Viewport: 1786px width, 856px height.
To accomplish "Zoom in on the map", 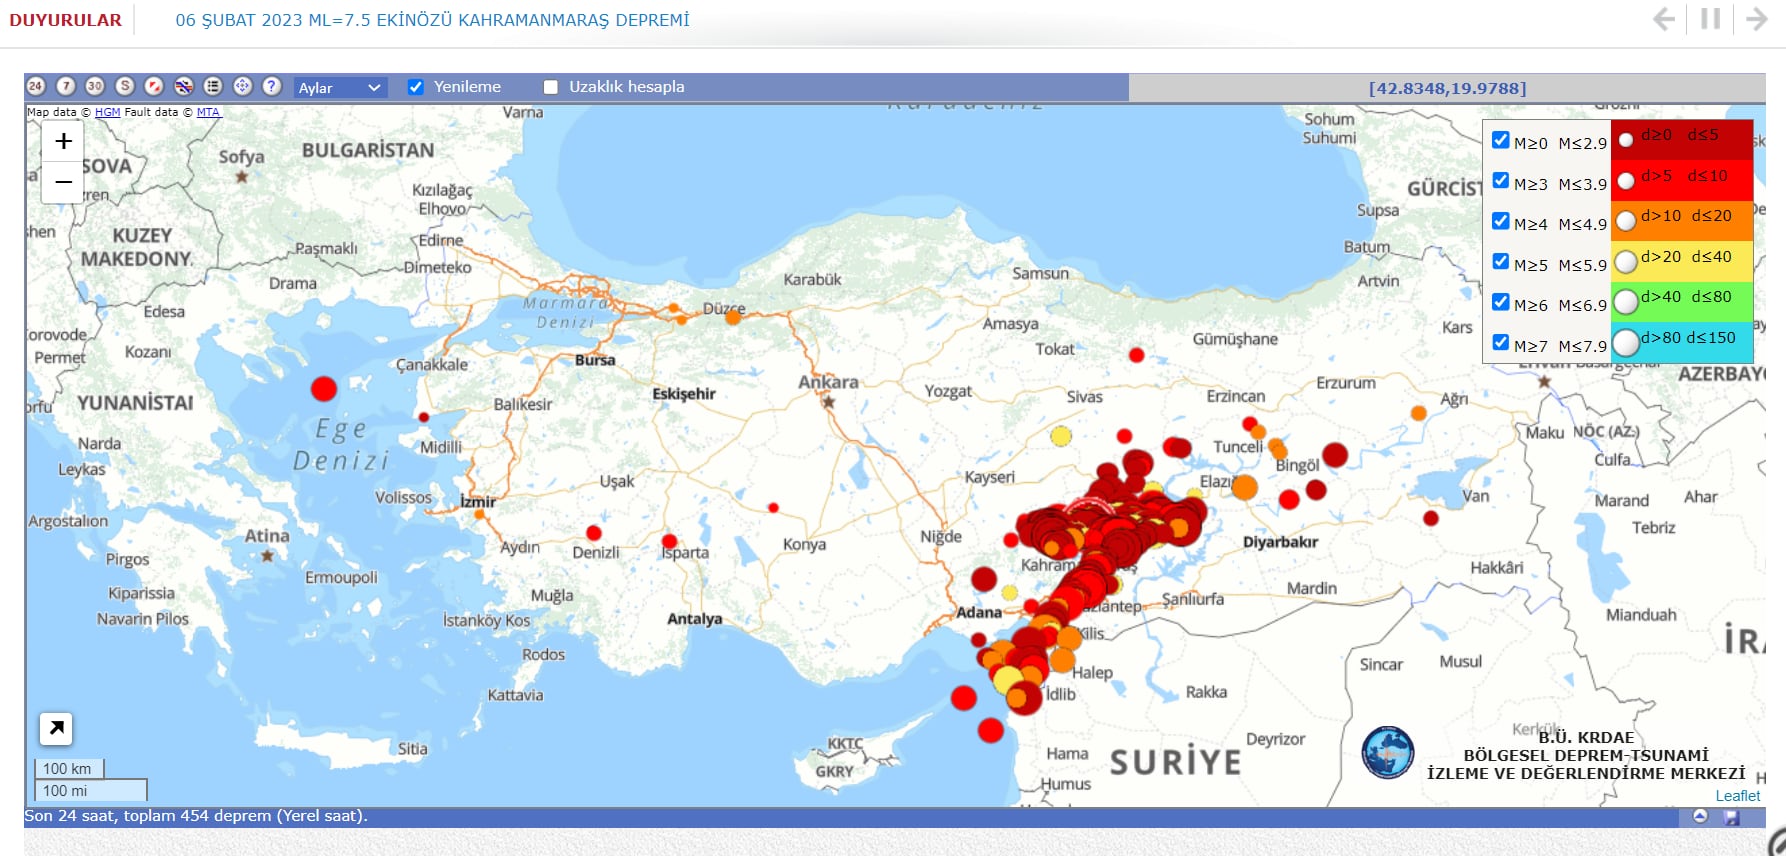I will pos(63,141).
